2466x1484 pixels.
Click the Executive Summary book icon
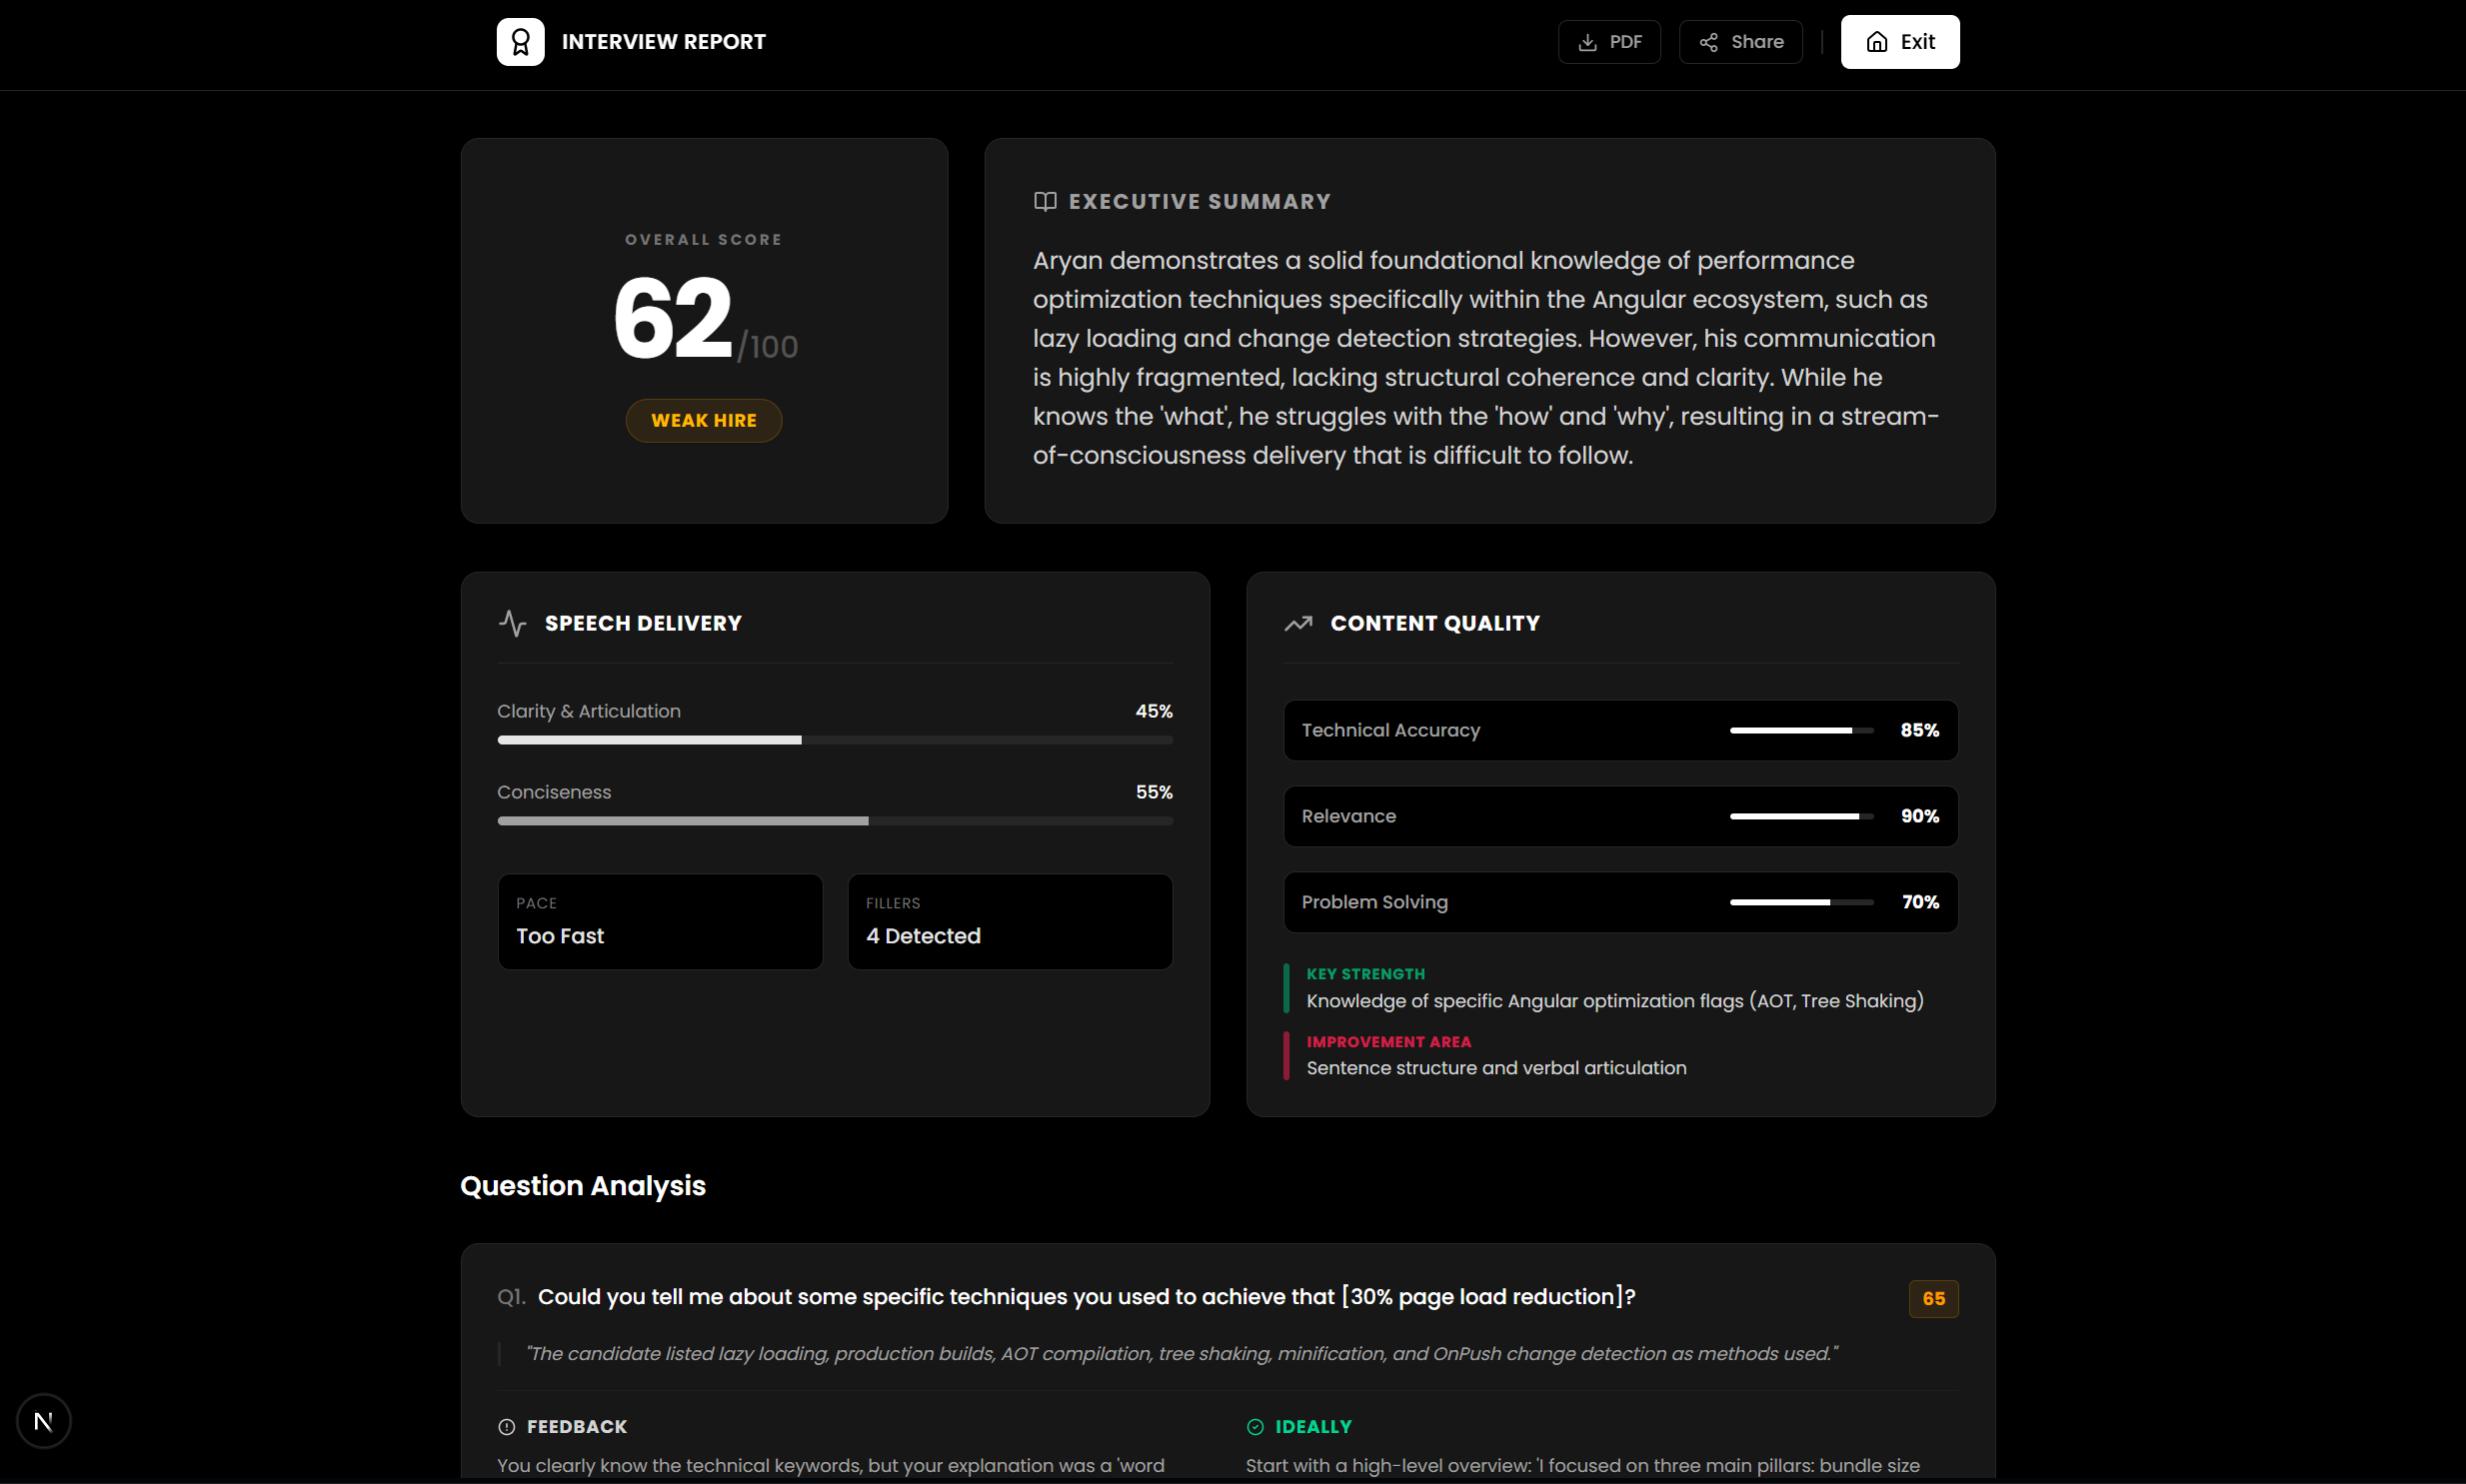1045,202
